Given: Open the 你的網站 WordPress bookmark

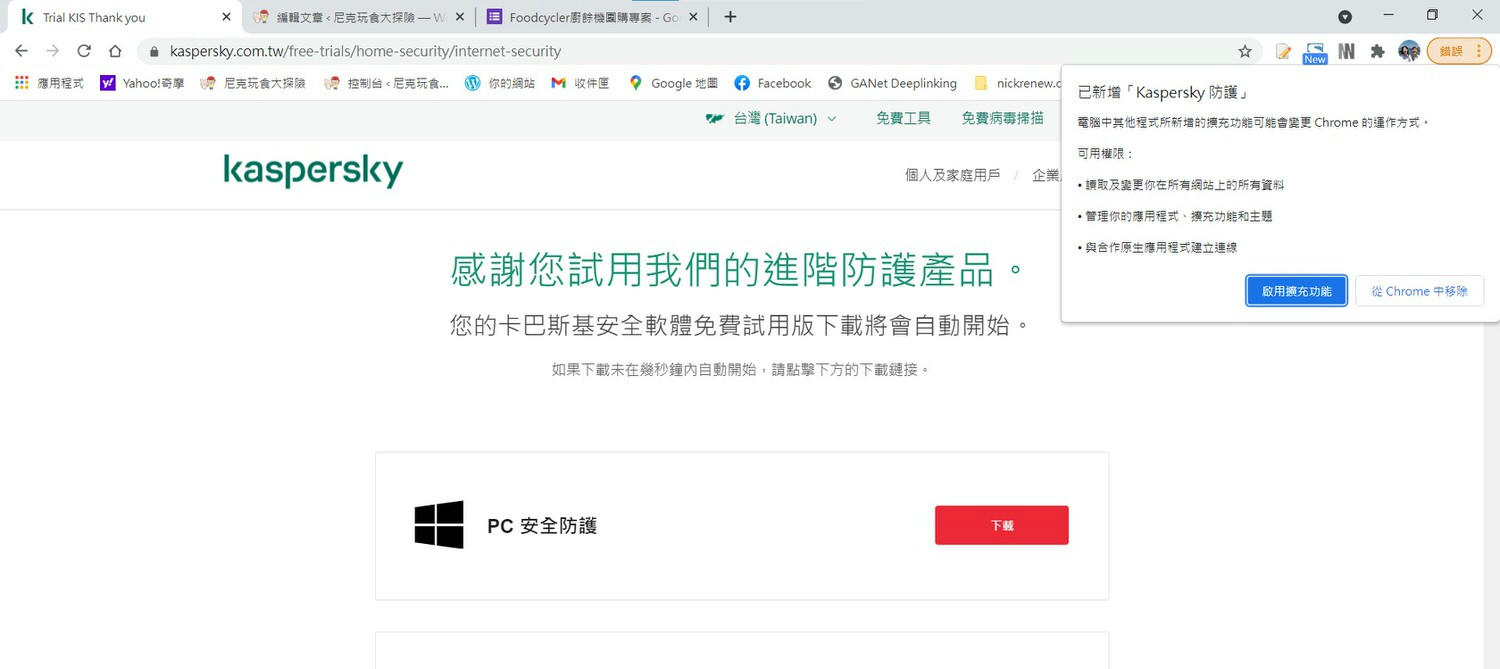Looking at the screenshot, I should [499, 83].
